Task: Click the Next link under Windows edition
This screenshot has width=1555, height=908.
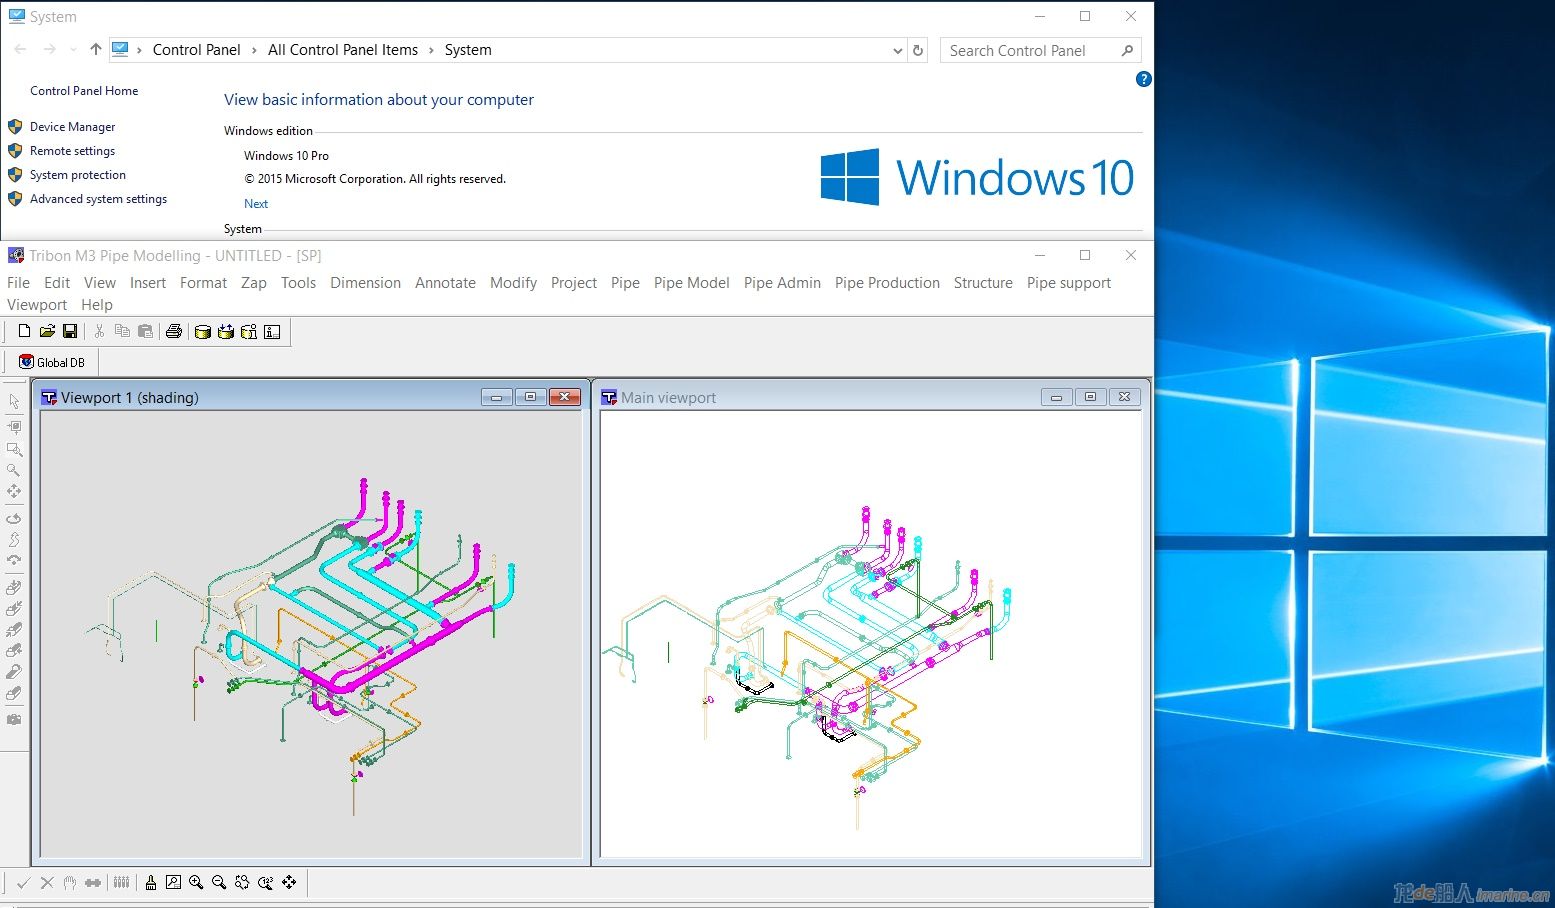Action: point(256,204)
